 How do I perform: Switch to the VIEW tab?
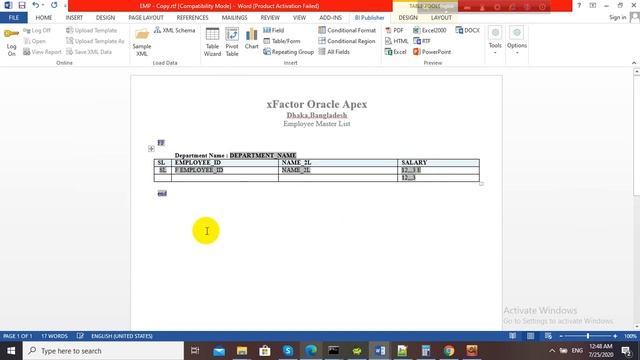(299, 18)
